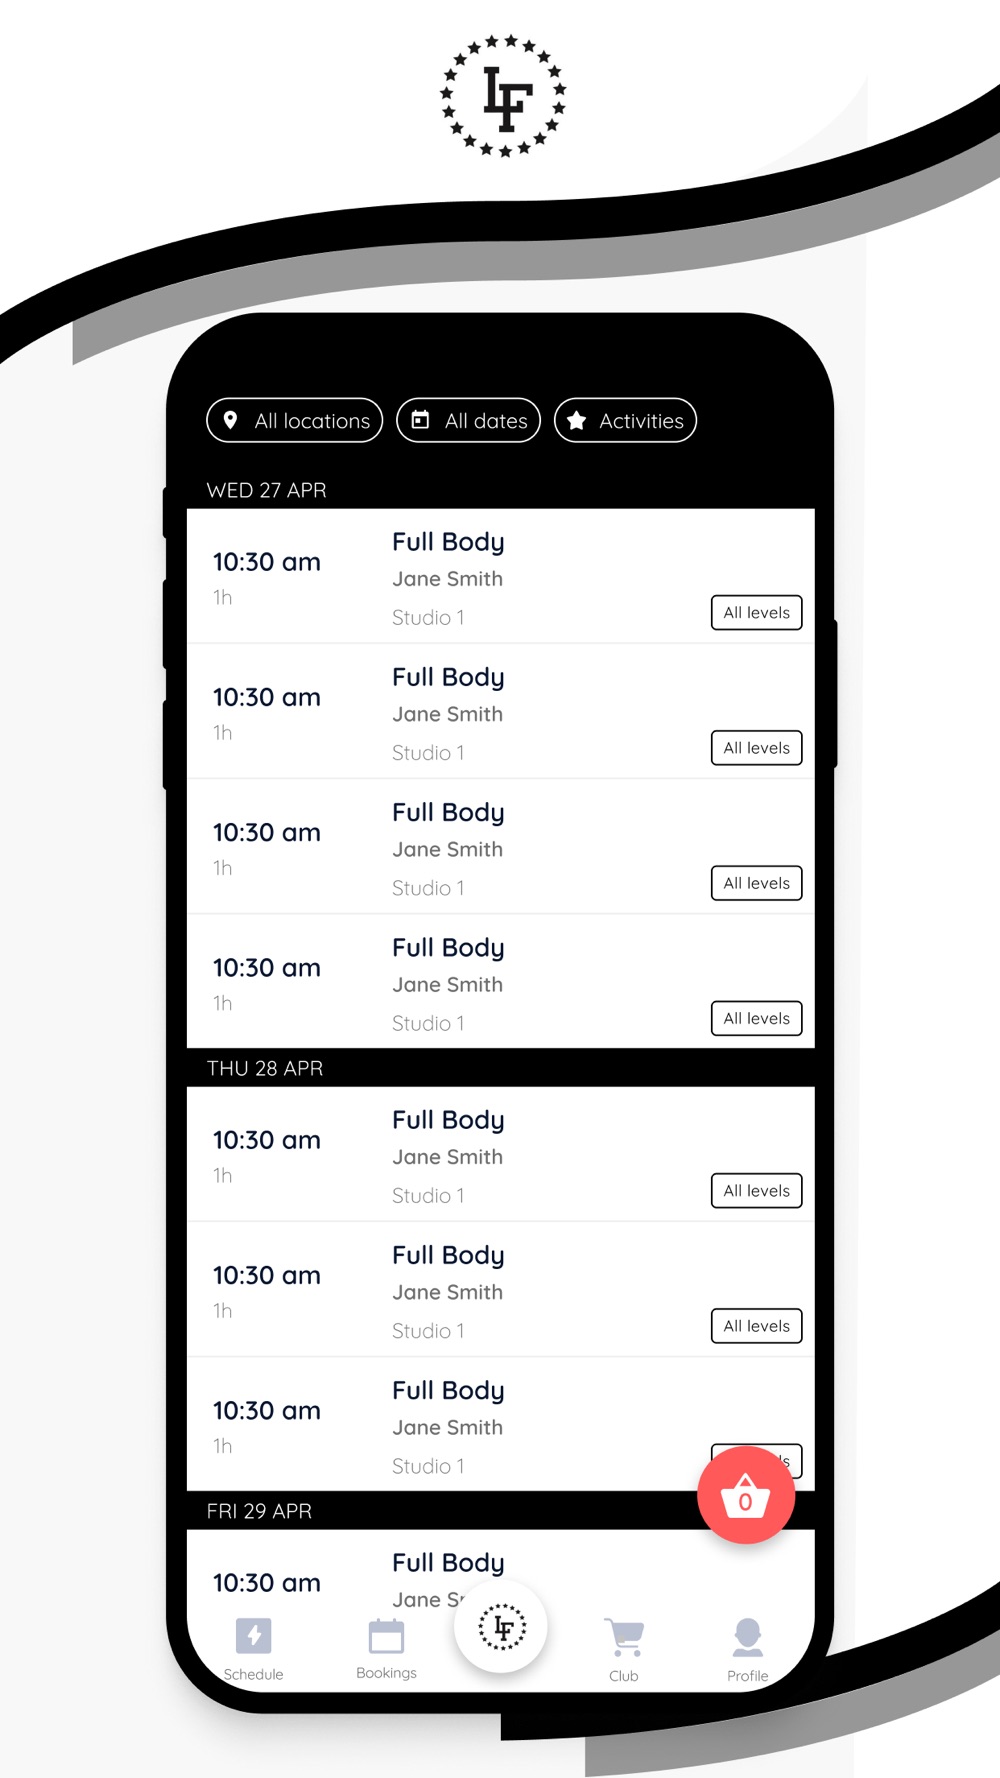The image size is (1000, 1778).
Task: Tap the center LF logo home button
Action: 501,1626
